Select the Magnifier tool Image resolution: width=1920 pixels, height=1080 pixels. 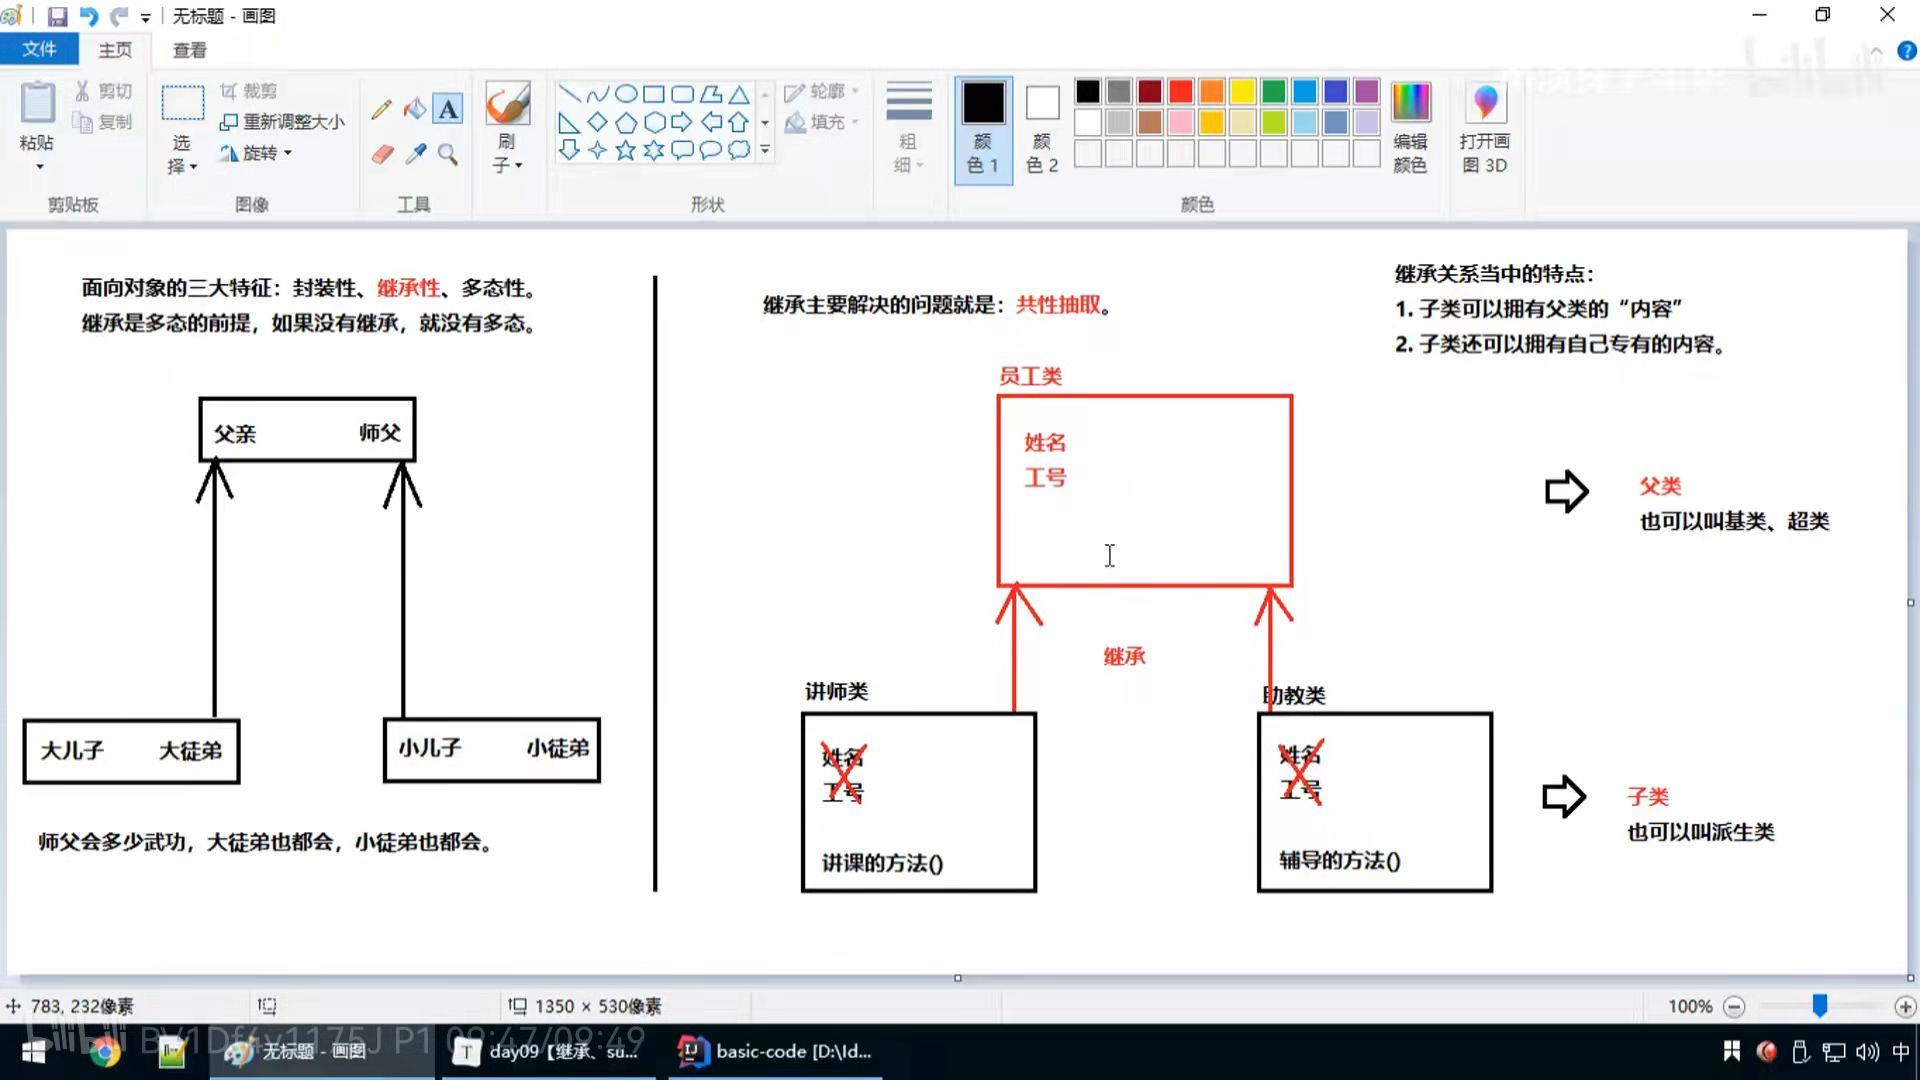click(448, 154)
